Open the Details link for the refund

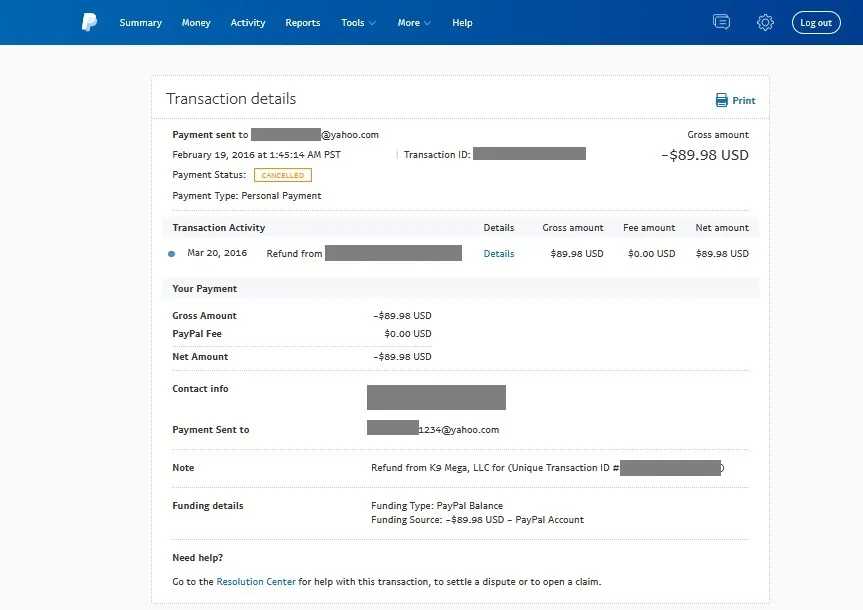click(498, 254)
